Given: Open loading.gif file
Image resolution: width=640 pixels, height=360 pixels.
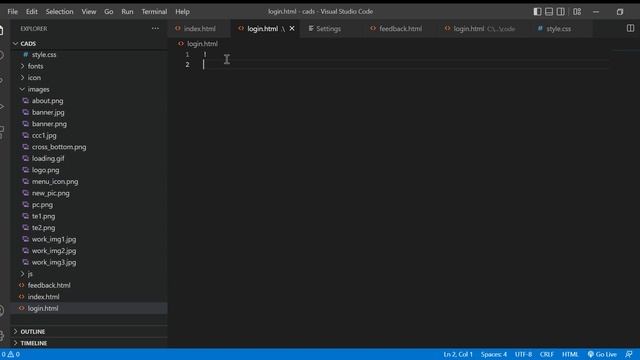Looking at the screenshot, I should [x=48, y=158].
